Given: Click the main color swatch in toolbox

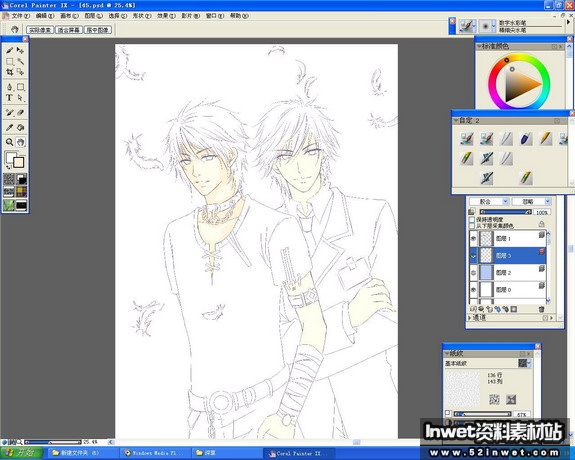Looking at the screenshot, I should pyautogui.click(x=10, y=157).
